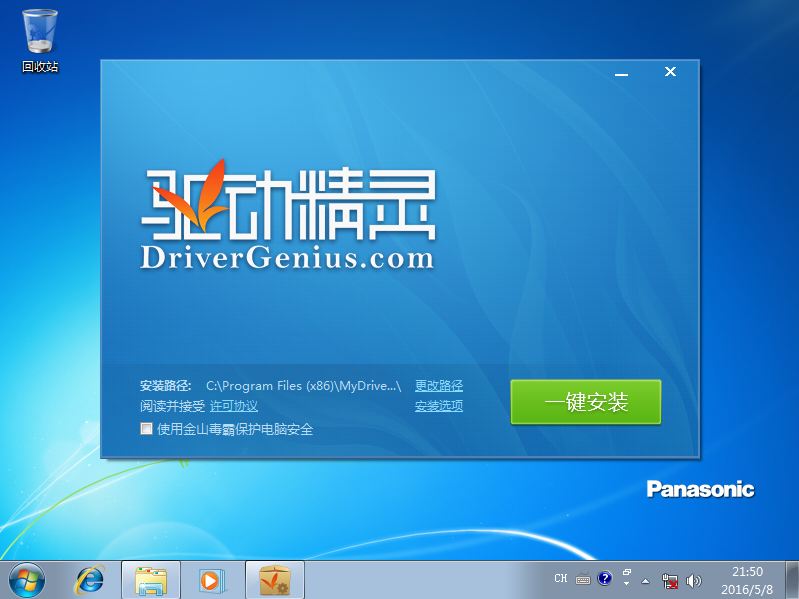The height and width of the screenshot is (599, 799).
Task: Open Windows Media Player taskbar icon
Action: pyautogui.click(x=211, y=580)
